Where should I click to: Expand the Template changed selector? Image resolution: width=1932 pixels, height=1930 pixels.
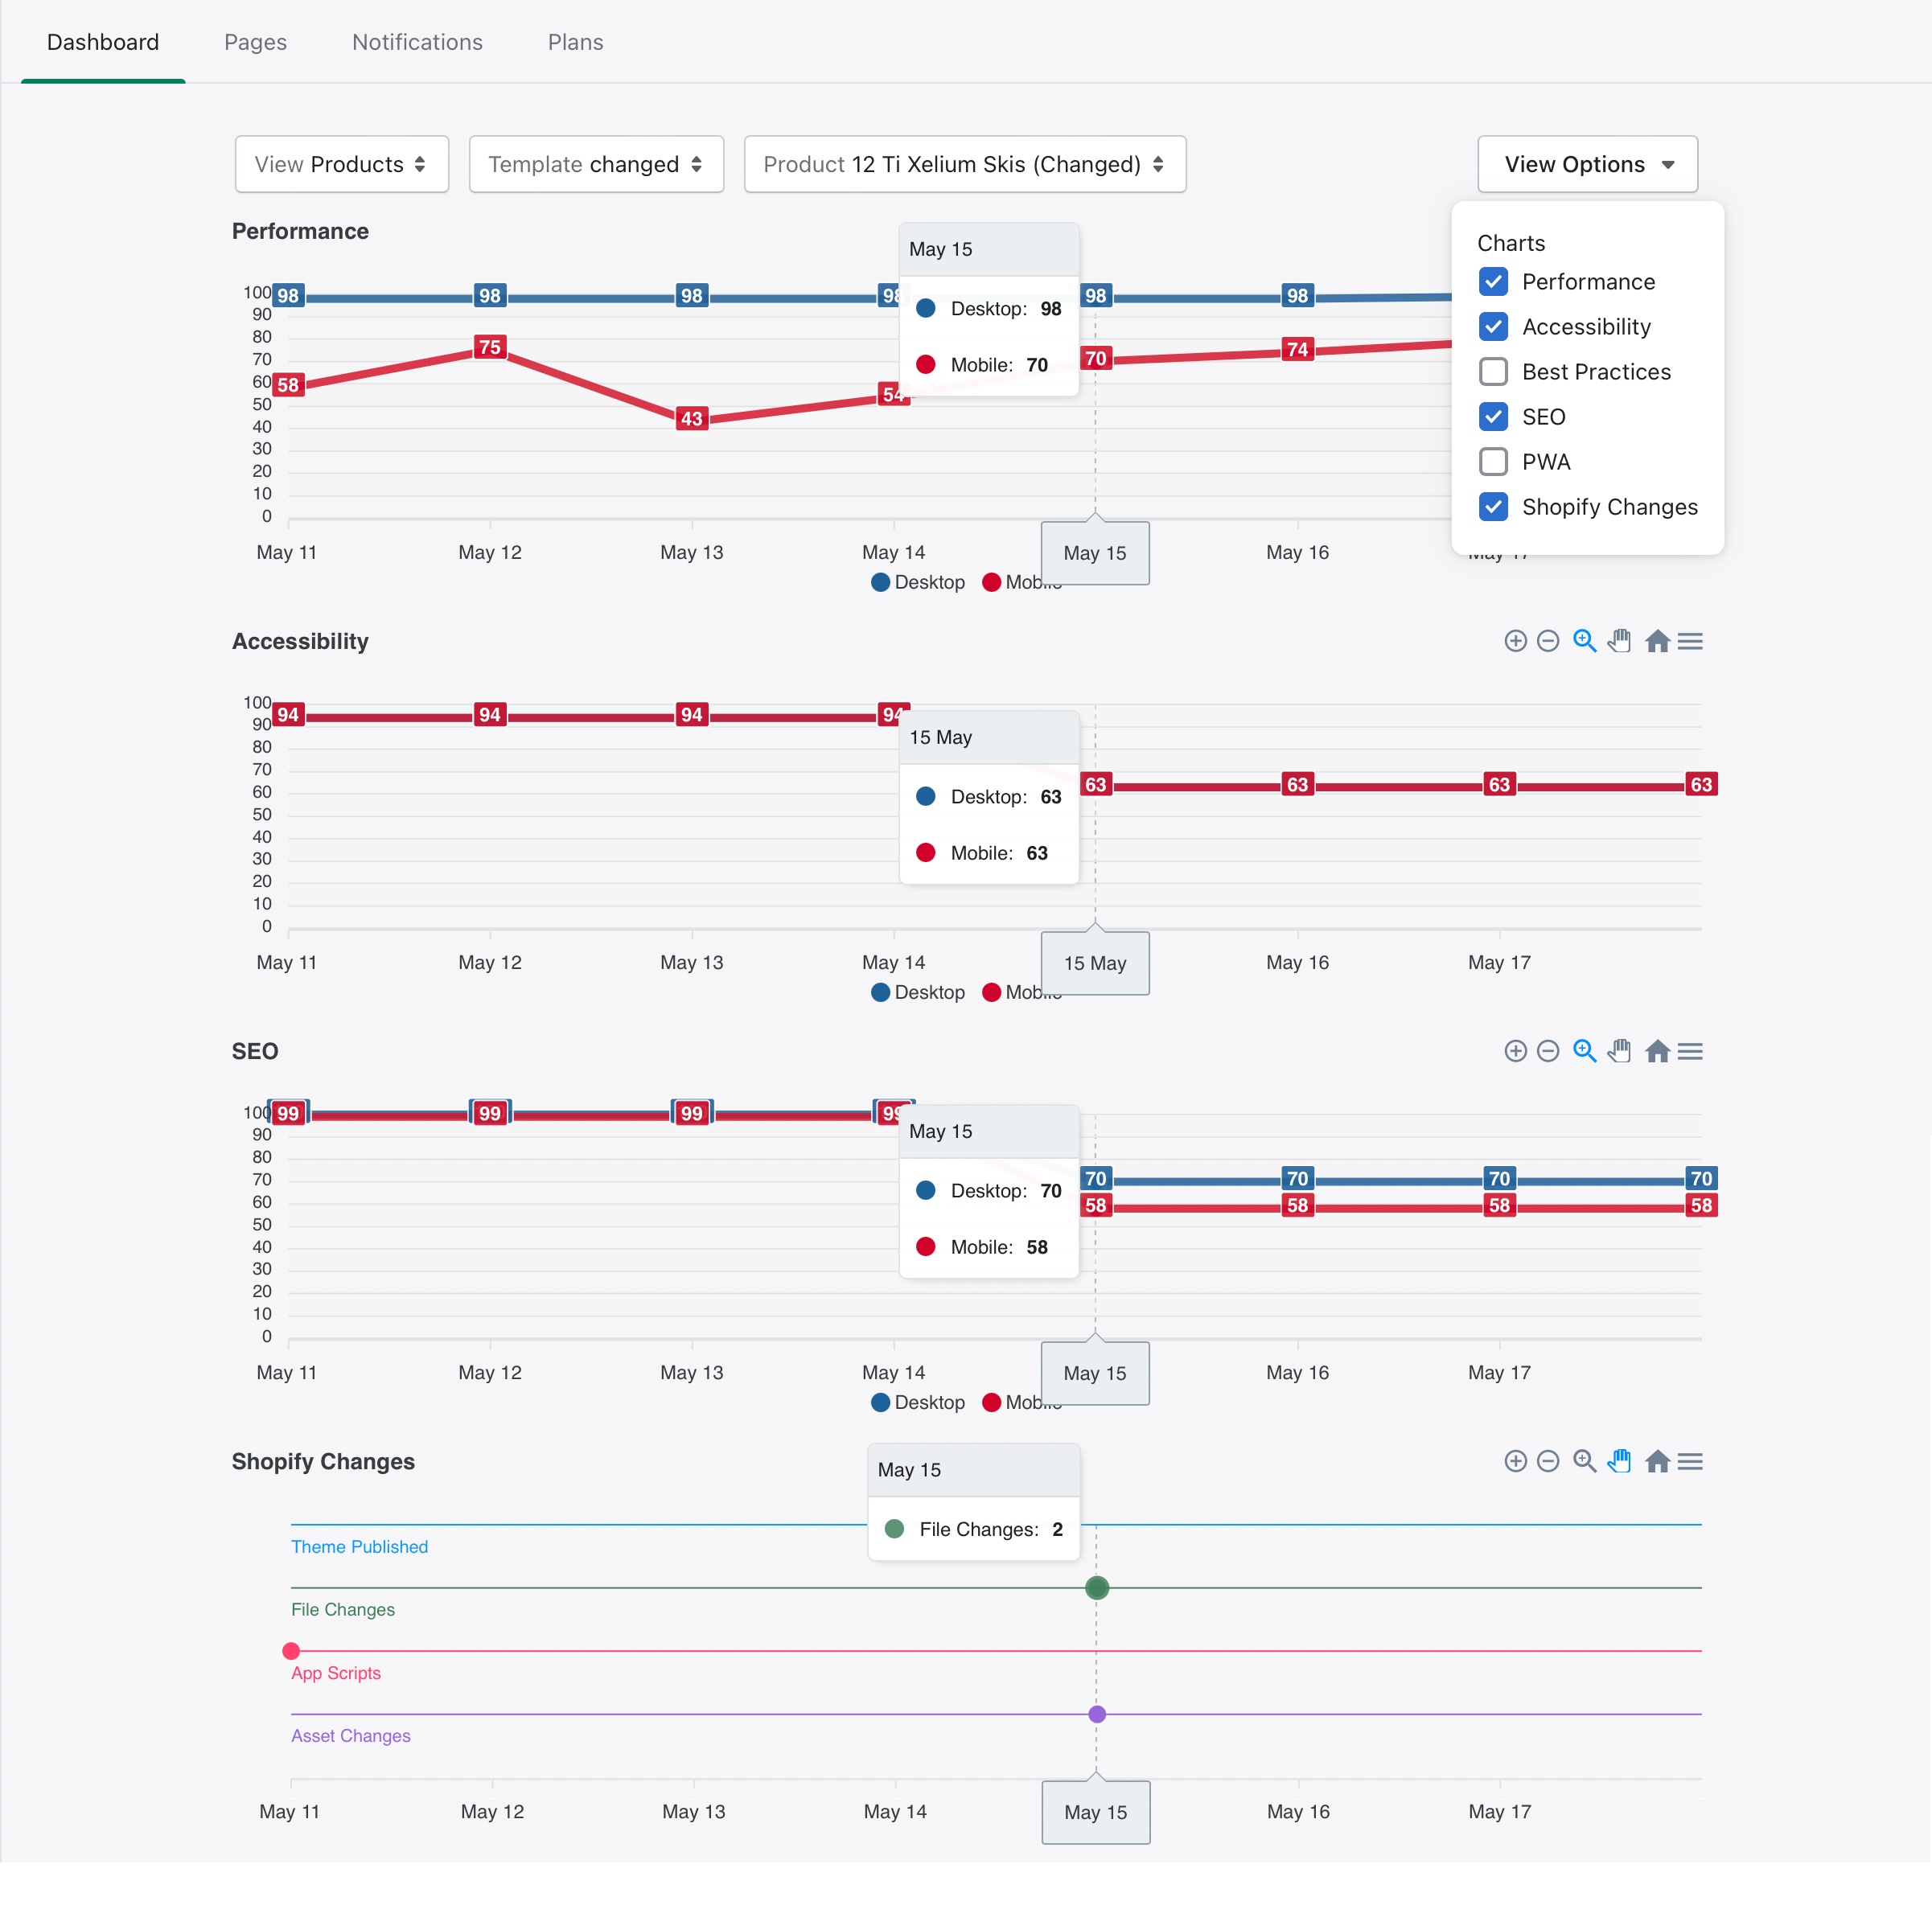pyautogui.click(x=596, y=164)
